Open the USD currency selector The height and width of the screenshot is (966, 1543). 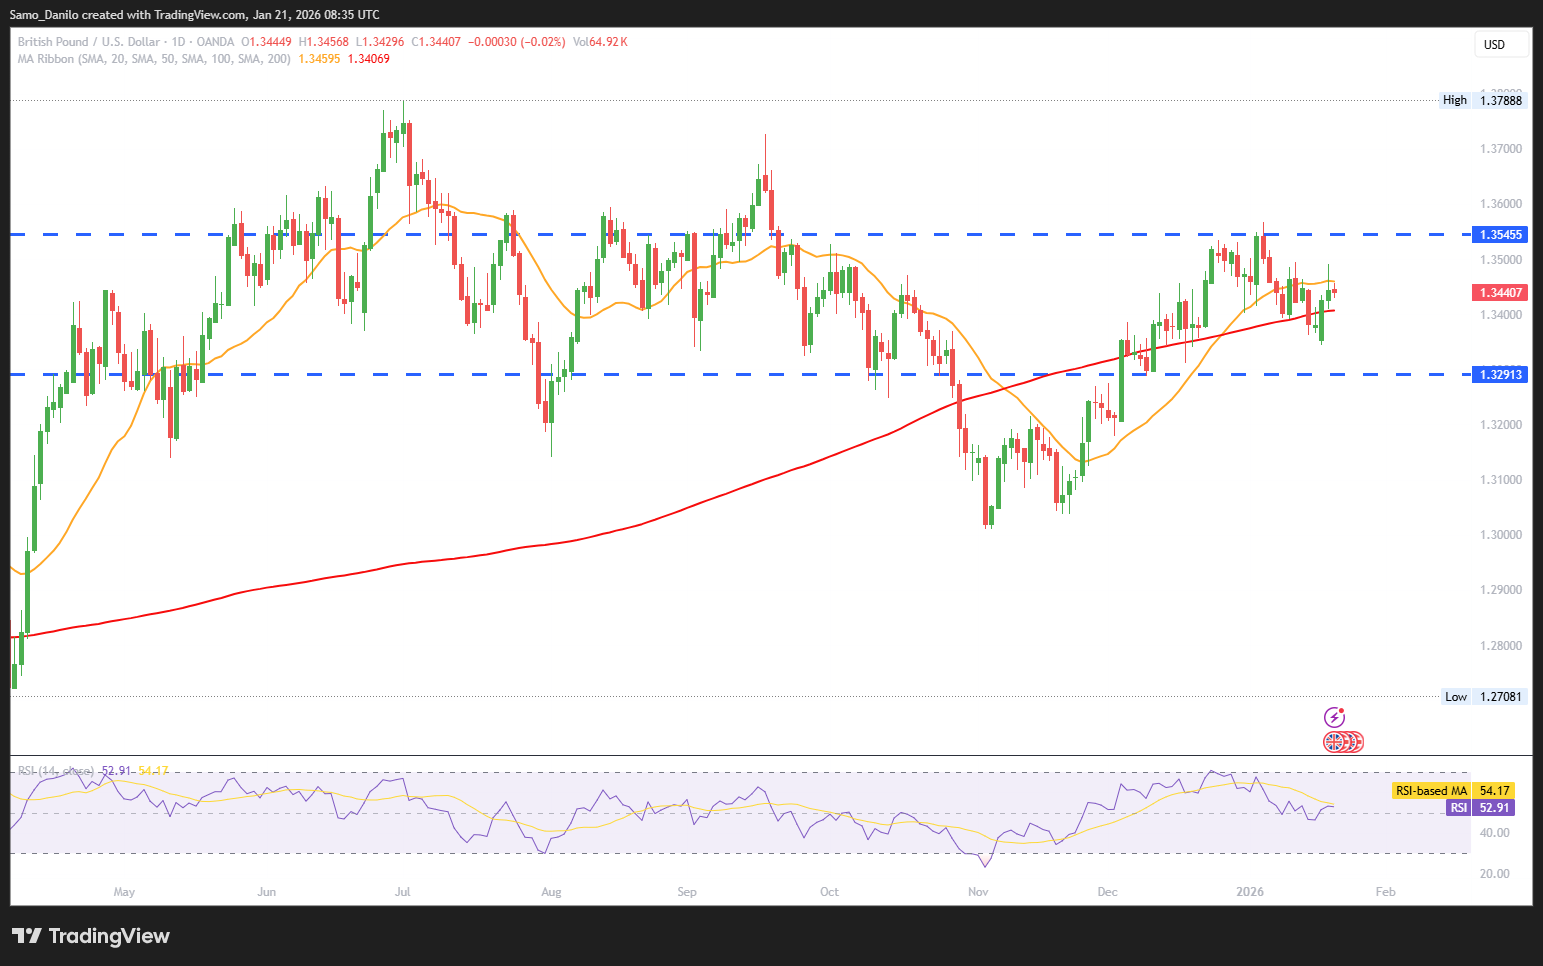(x=1501, y=44)
